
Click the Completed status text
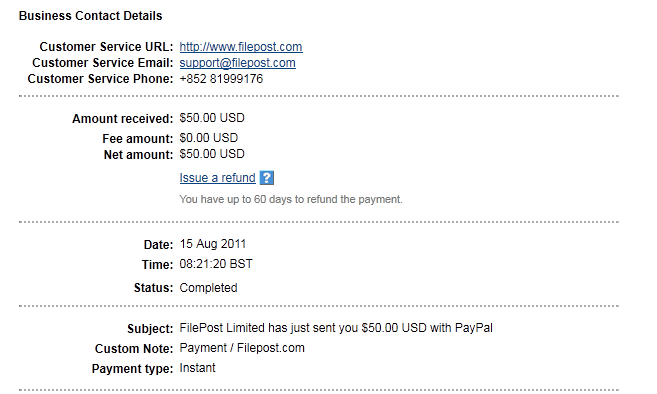click(208, 288)
